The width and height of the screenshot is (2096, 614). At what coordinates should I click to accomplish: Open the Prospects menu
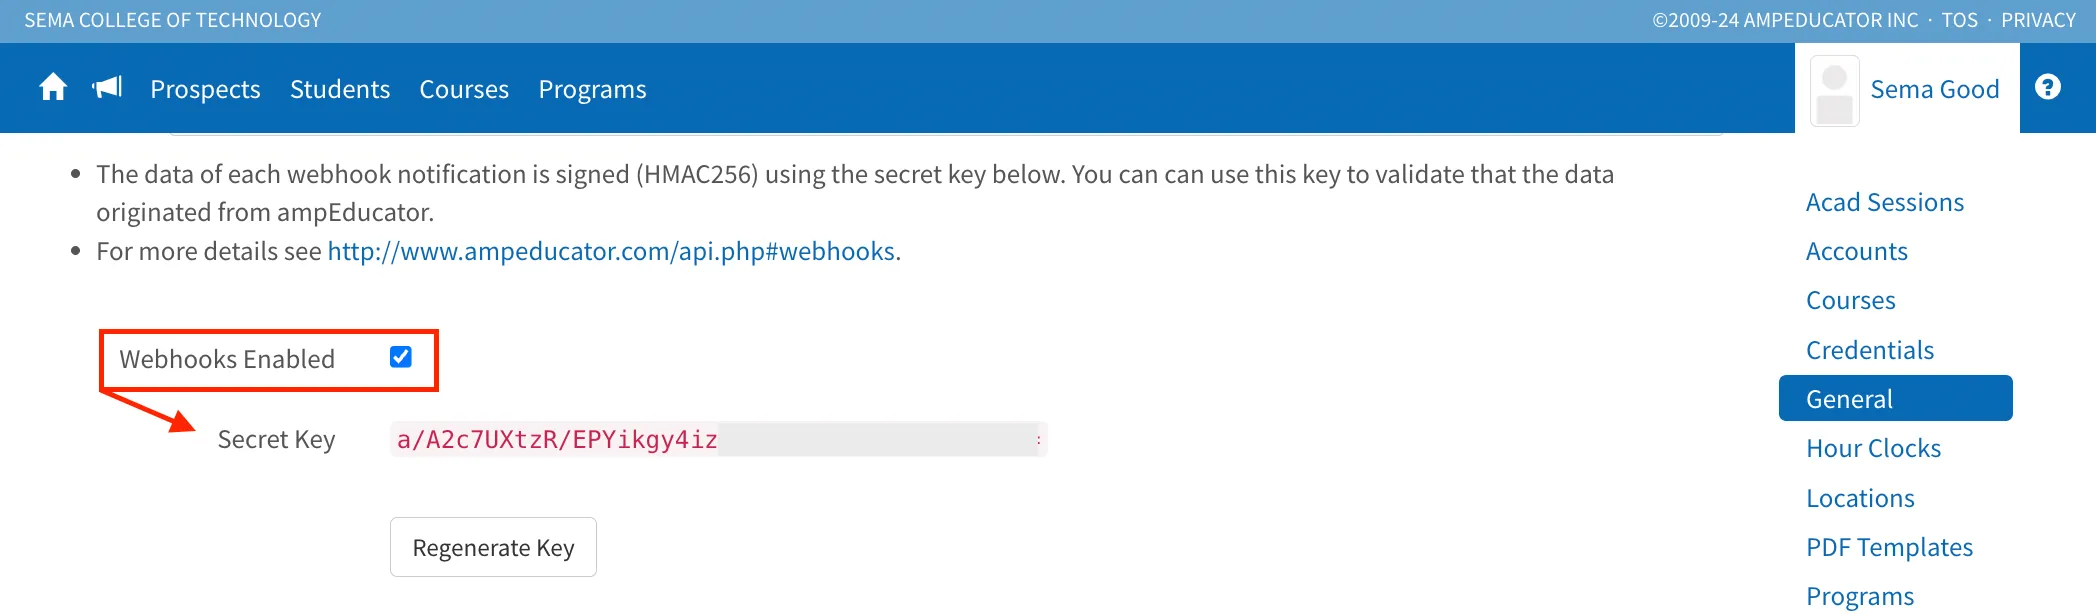205,89
